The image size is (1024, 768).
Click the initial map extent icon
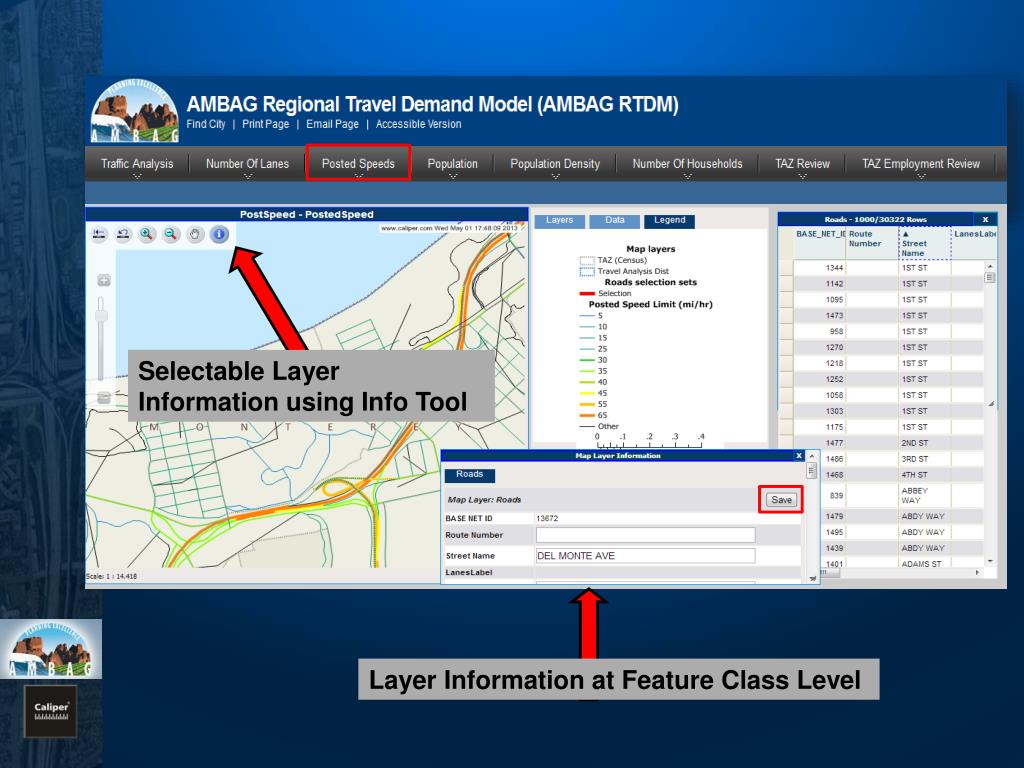[x=99, y=234]
